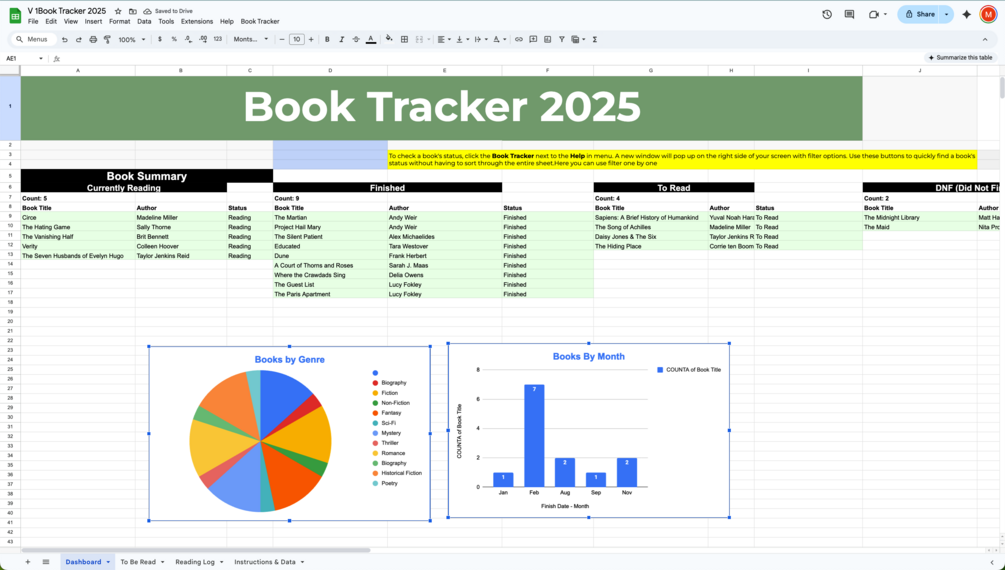The width and height of the screenshot is (1005, 570).
Task: Redo the last action
Action: pos(78,39)
